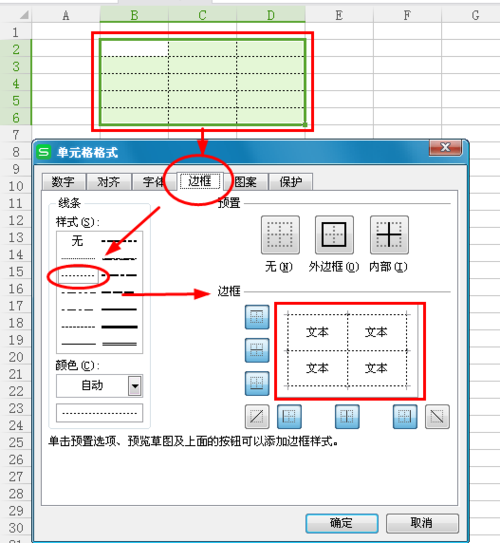Screen dimensions: 500x543
Task: Select the 无 line style
Action: (78, 241)
